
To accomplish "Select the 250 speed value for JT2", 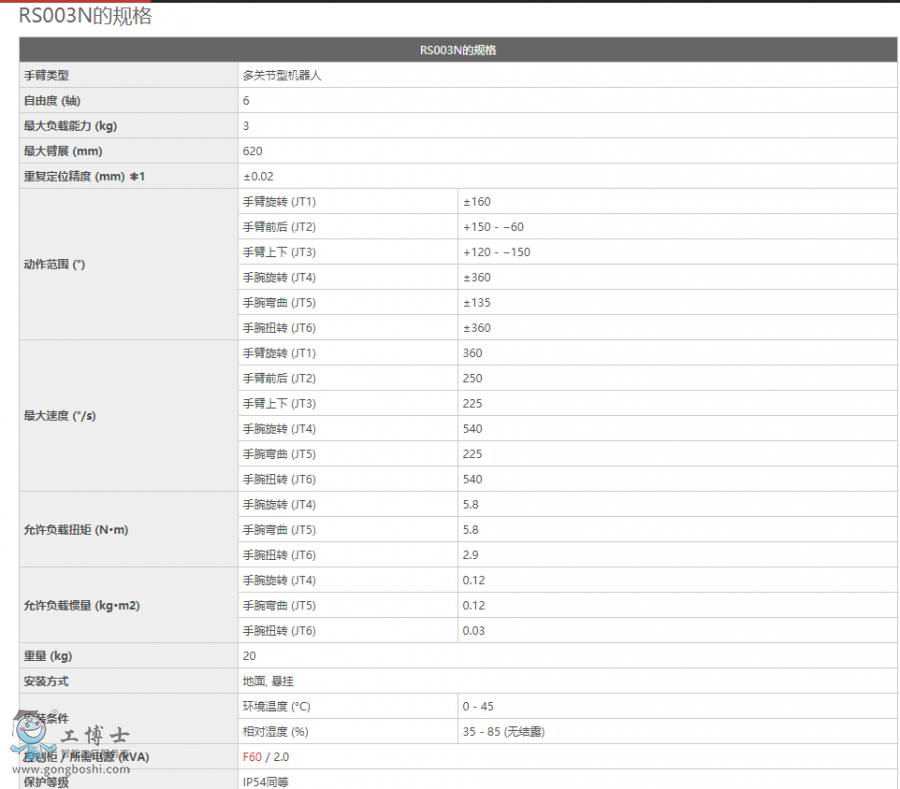I will point(472,378).
